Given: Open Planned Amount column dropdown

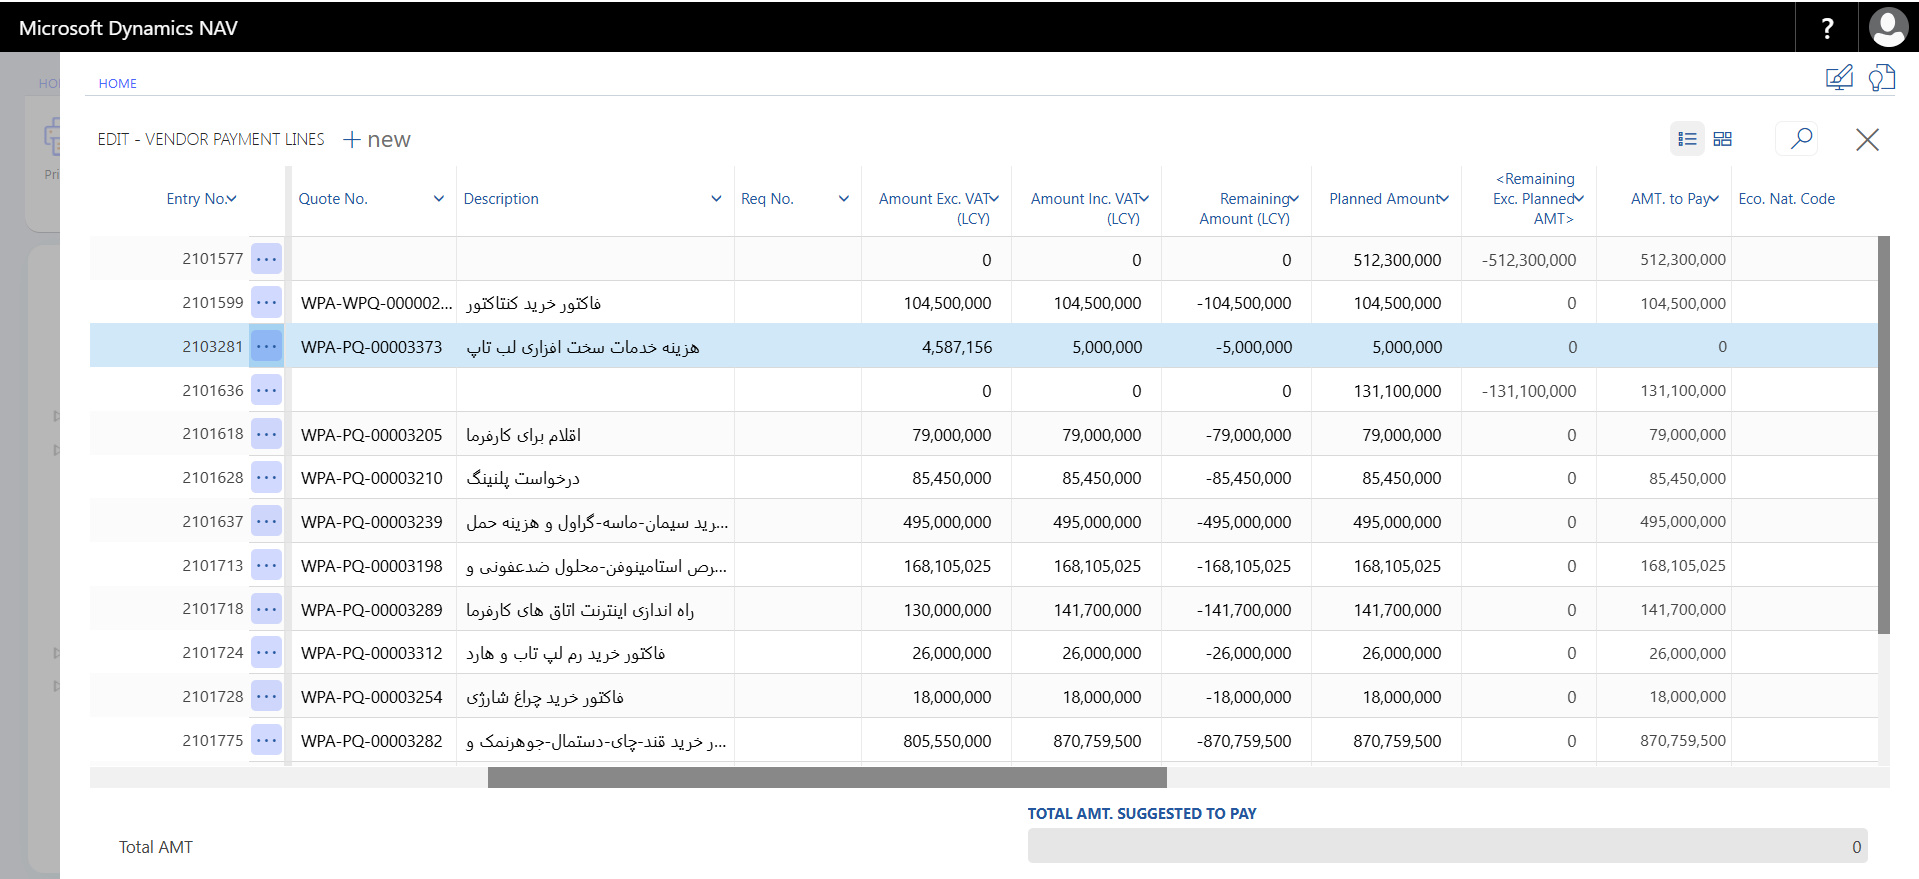Looking at the screenshot, I should pyautogui.click(x=1444, y=199).
